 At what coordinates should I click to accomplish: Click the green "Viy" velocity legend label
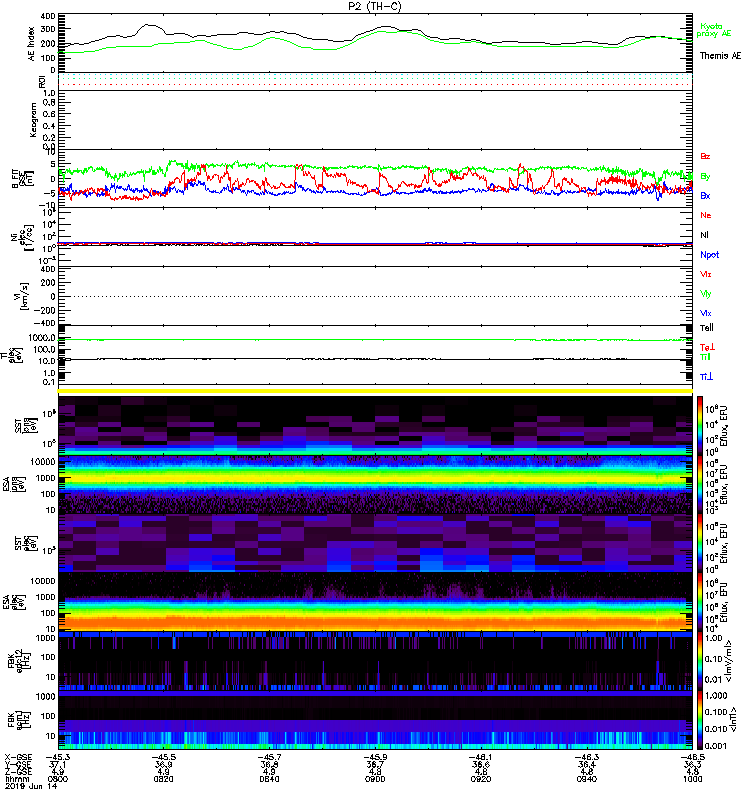706,294
